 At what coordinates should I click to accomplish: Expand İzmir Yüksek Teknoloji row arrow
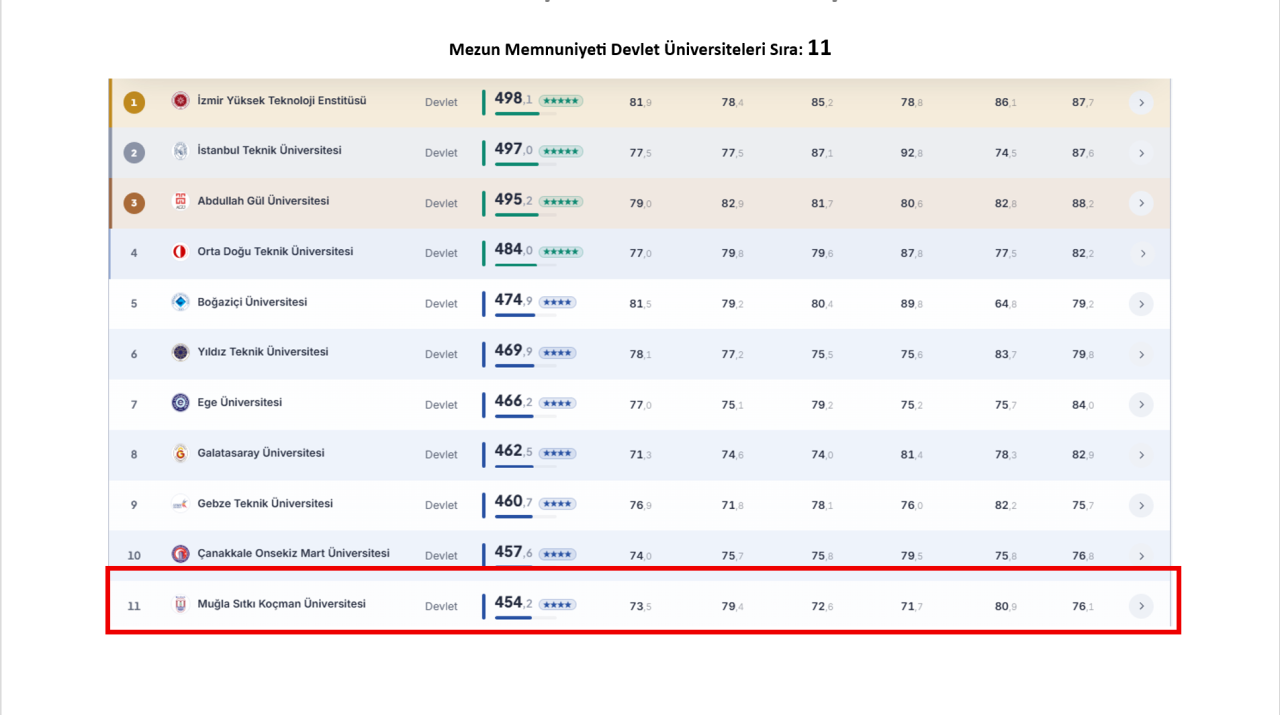click(1141, 102)
